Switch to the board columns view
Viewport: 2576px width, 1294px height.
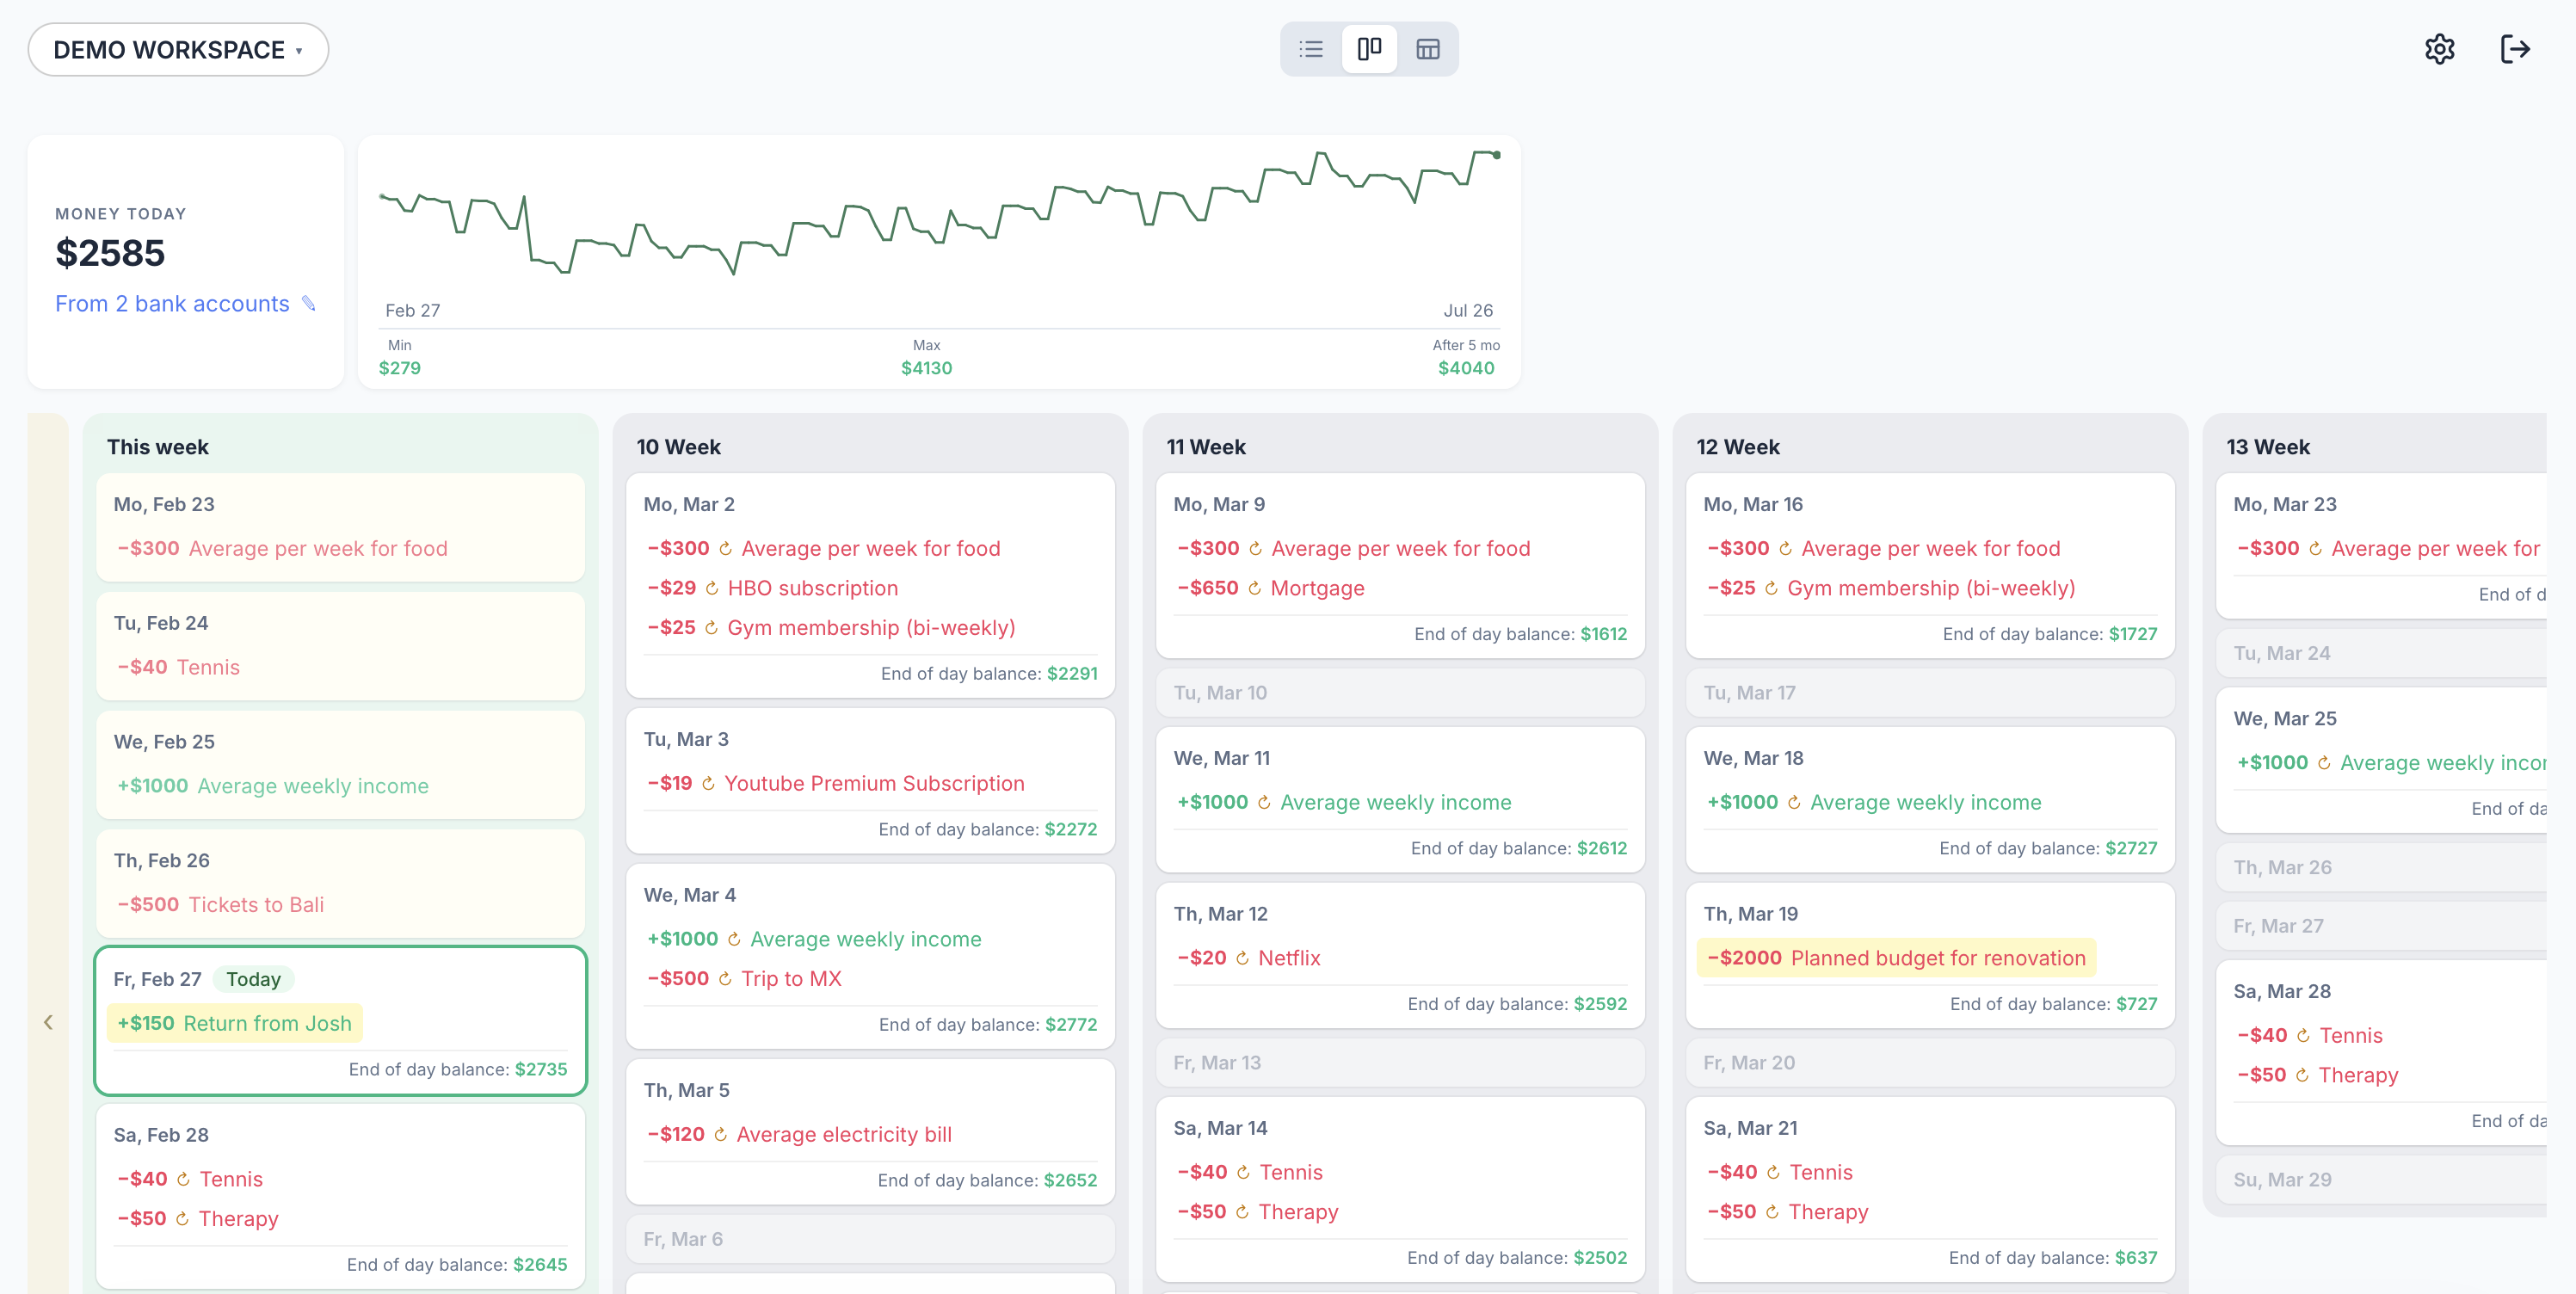tap(1369, 49)
